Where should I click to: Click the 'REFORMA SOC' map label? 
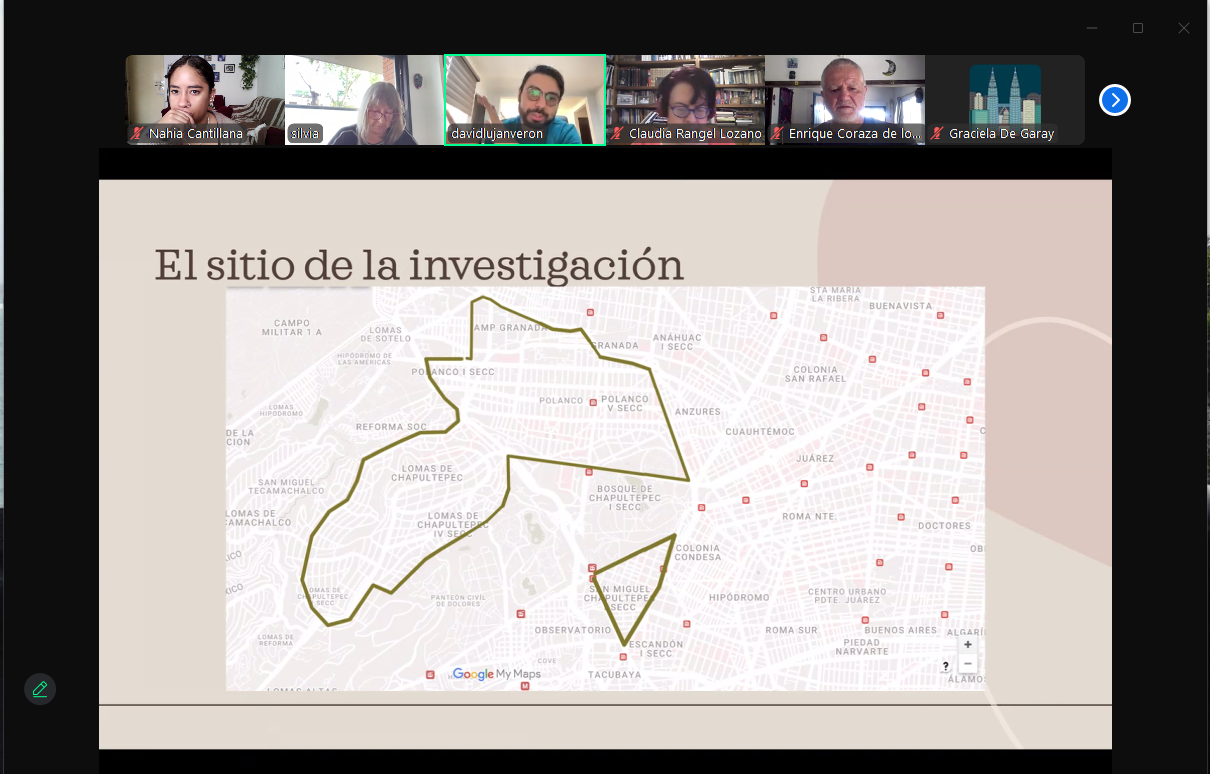click(x=391, y=427)
